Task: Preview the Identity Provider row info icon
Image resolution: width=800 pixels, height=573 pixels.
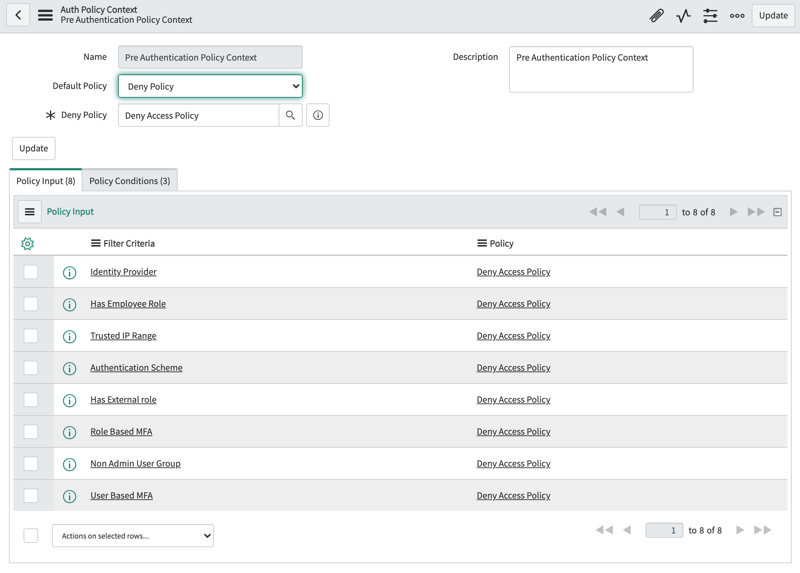Action: [x=69, y=272]
